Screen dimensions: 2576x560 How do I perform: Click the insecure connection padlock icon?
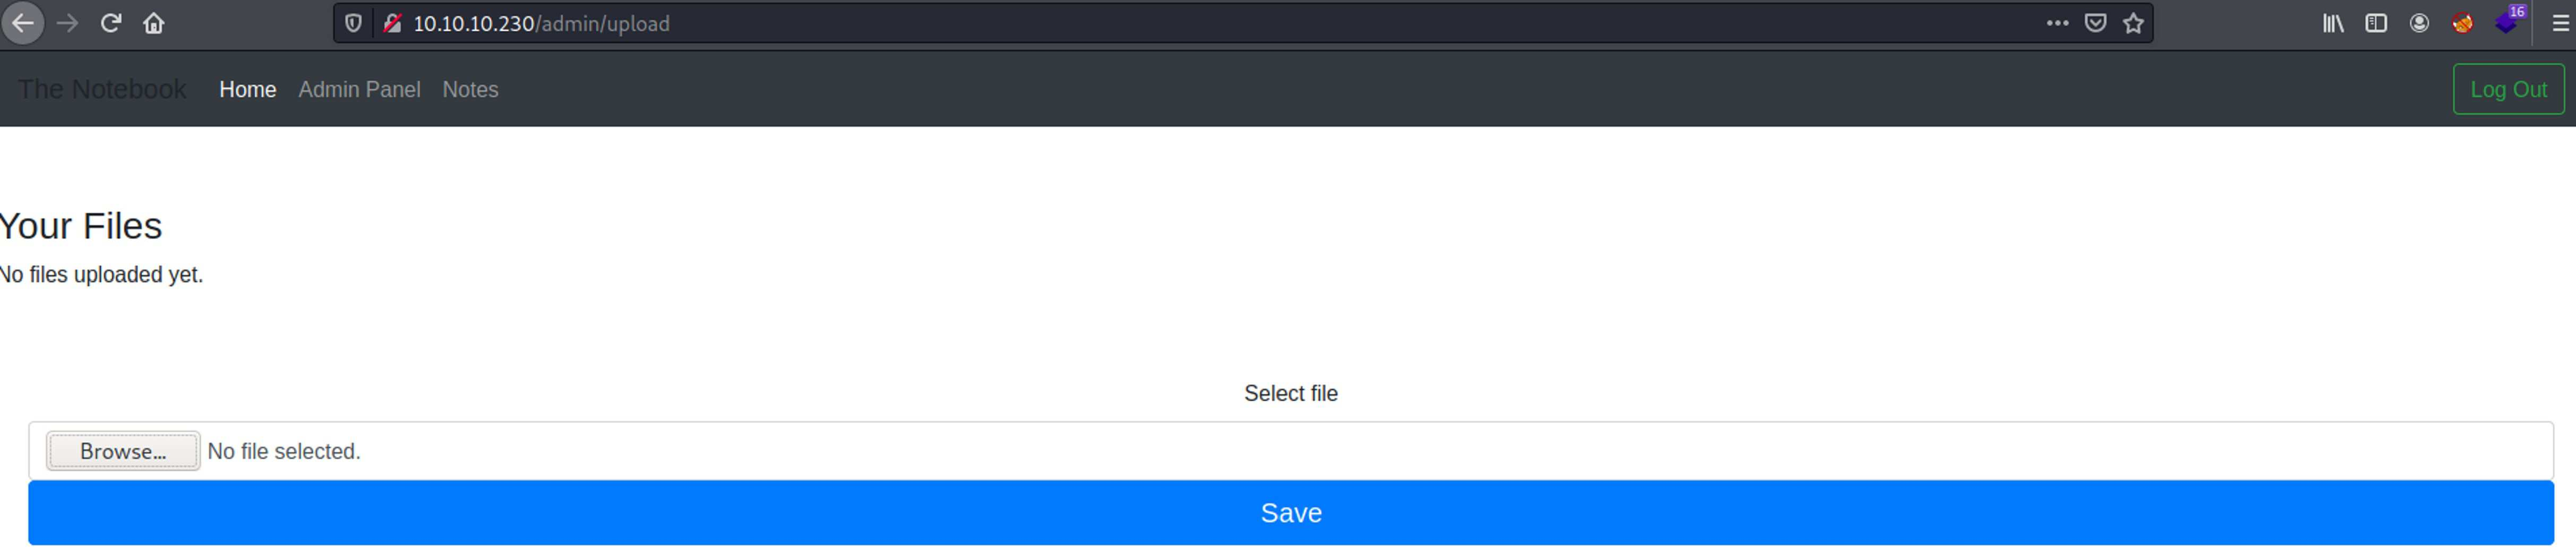point(392,23)
